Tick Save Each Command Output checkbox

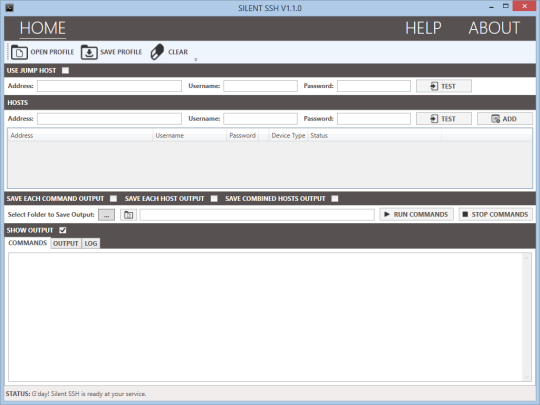(x=113, y=198)
